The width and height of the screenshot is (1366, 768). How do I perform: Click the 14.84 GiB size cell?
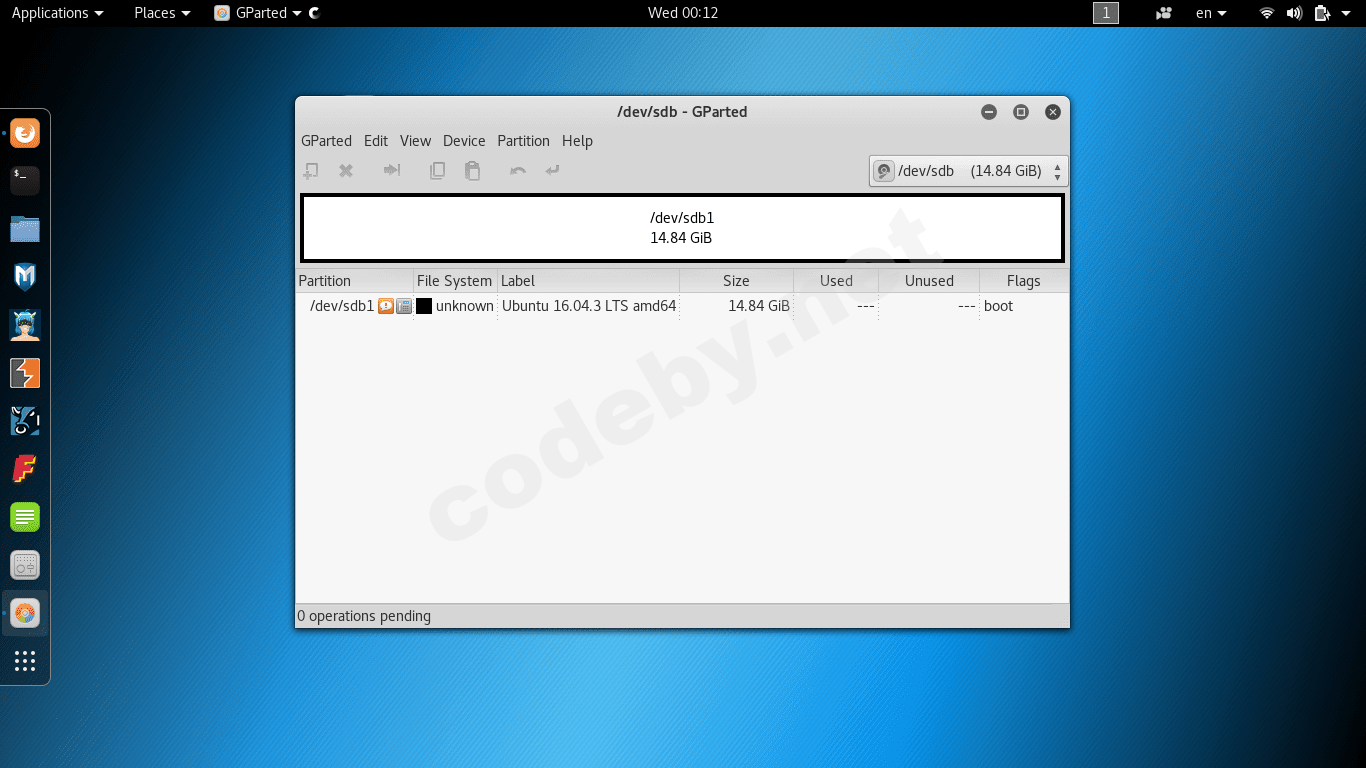coord(759,306)
